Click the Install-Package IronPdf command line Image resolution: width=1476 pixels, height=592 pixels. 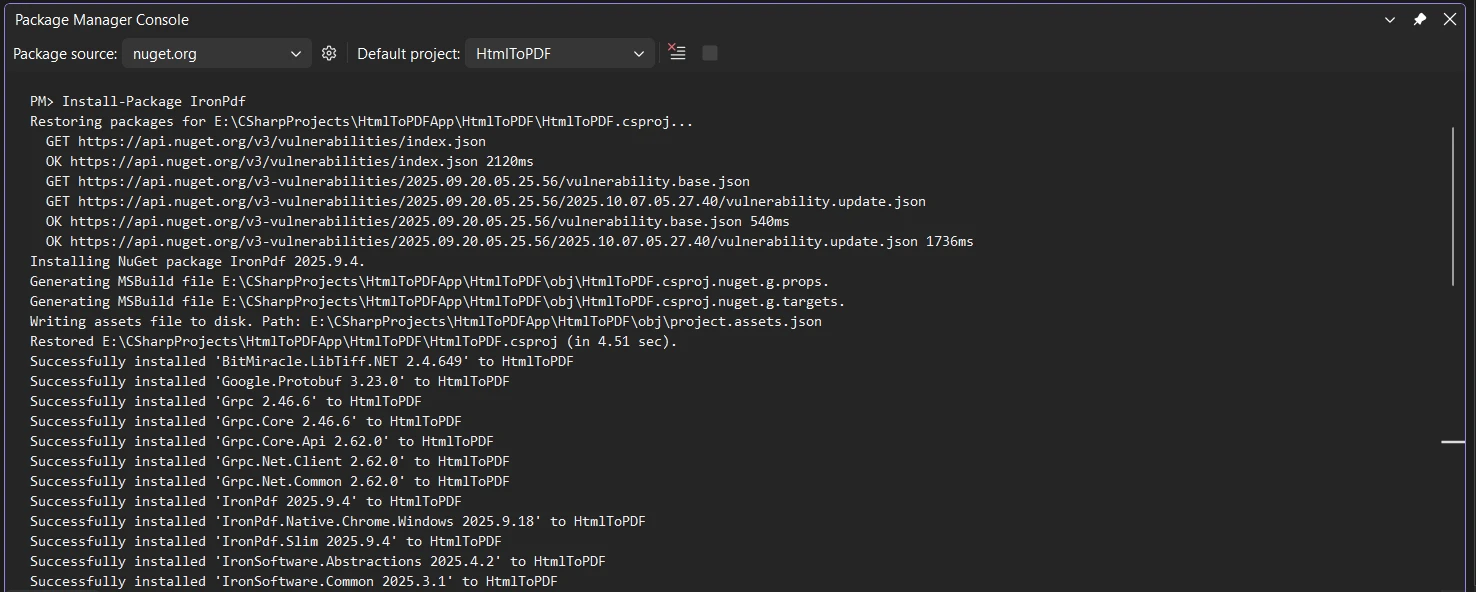click(x=138, y=101)
